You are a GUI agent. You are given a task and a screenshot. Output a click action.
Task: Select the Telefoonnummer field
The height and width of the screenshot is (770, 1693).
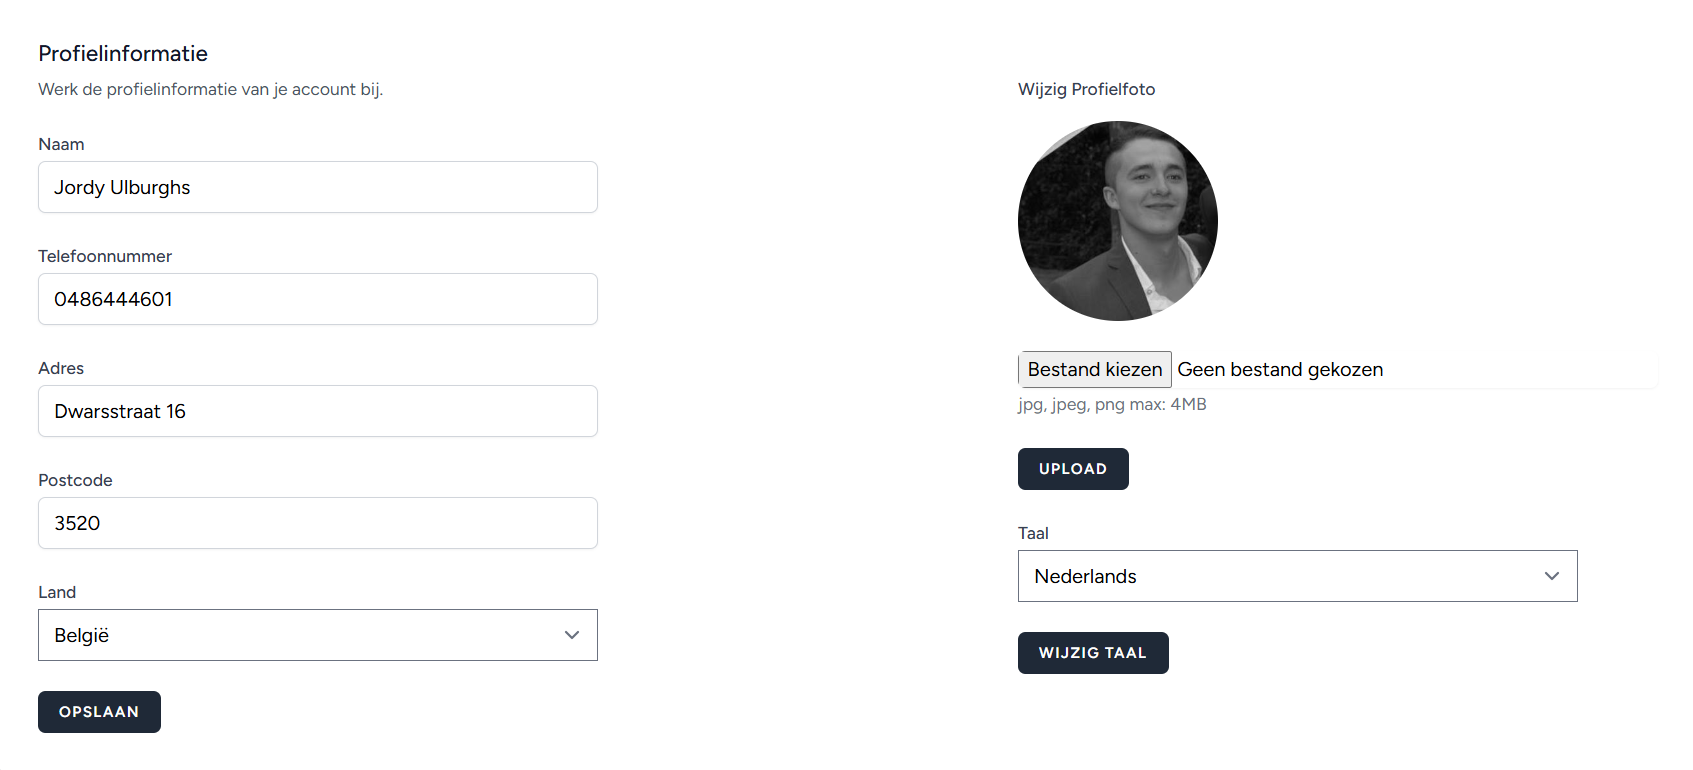317,299
